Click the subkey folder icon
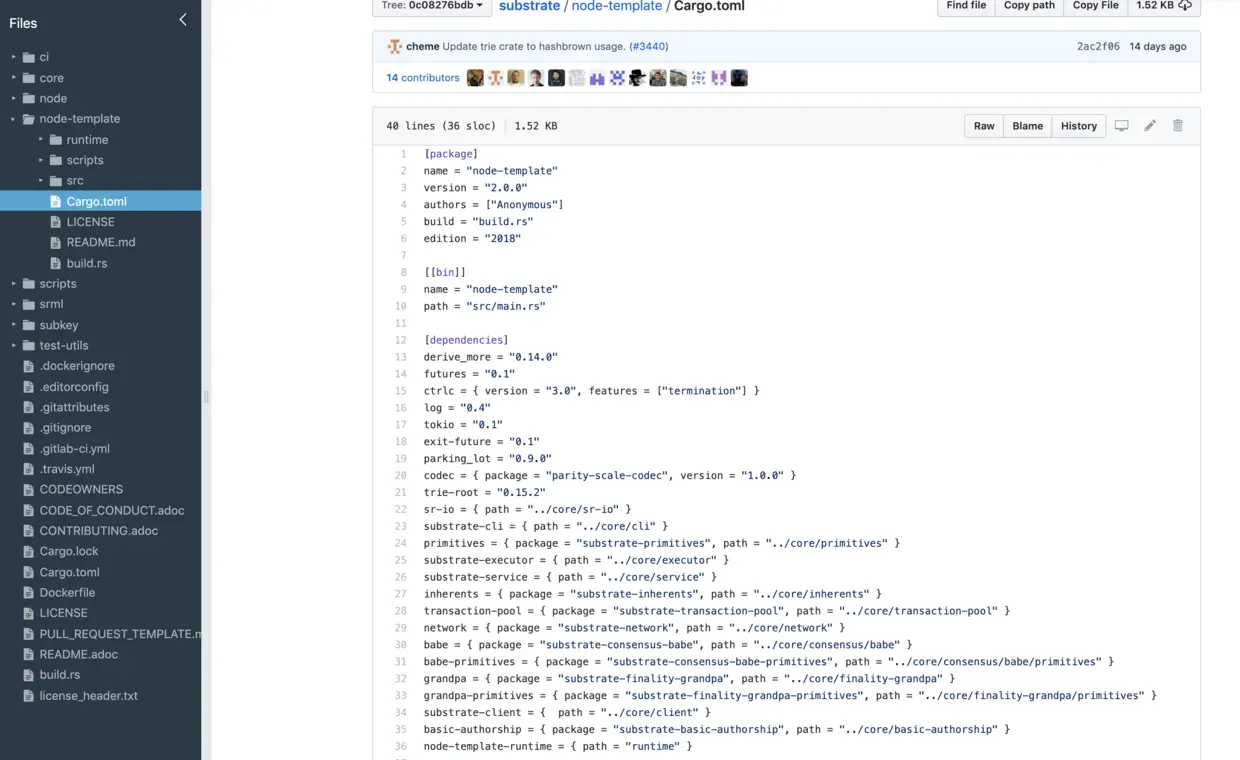The image size is (1240, 760). coord(29,325)
